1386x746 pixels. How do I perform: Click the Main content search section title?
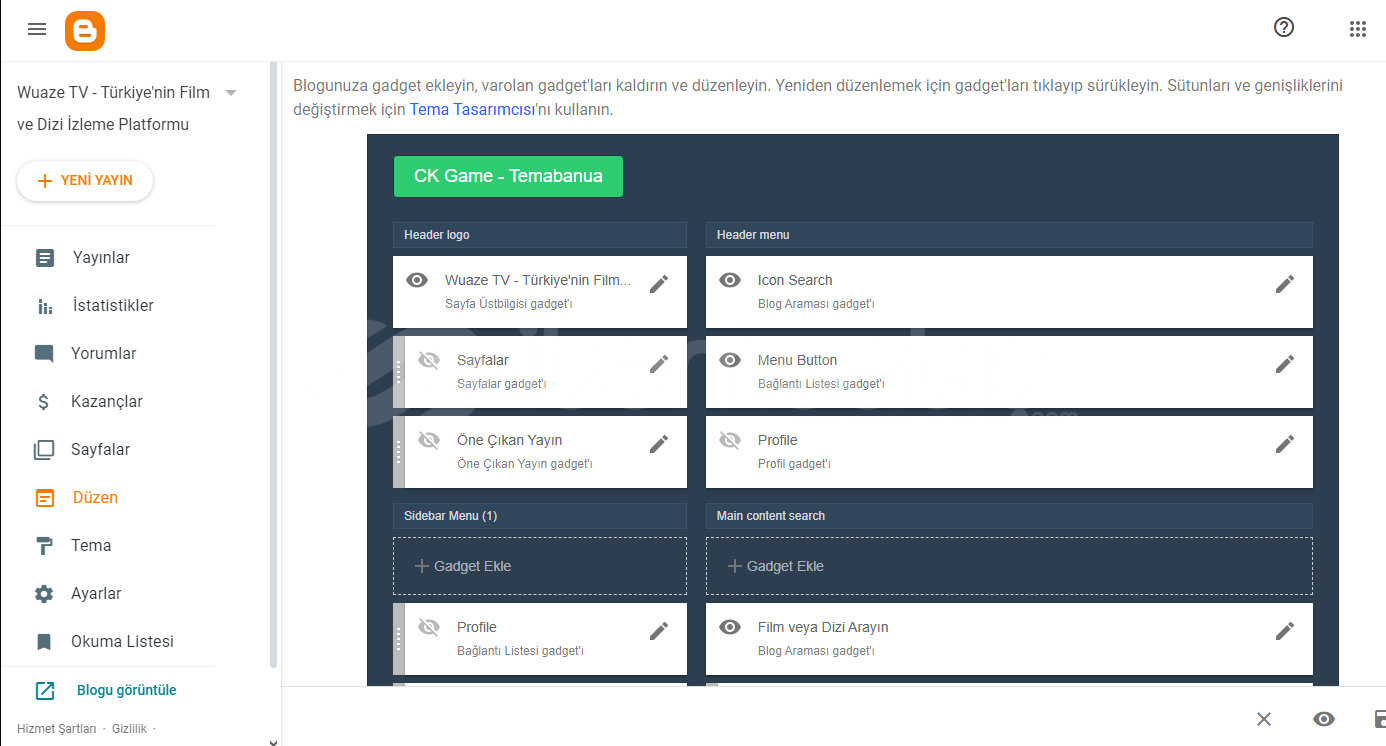[x=771, y=516]
